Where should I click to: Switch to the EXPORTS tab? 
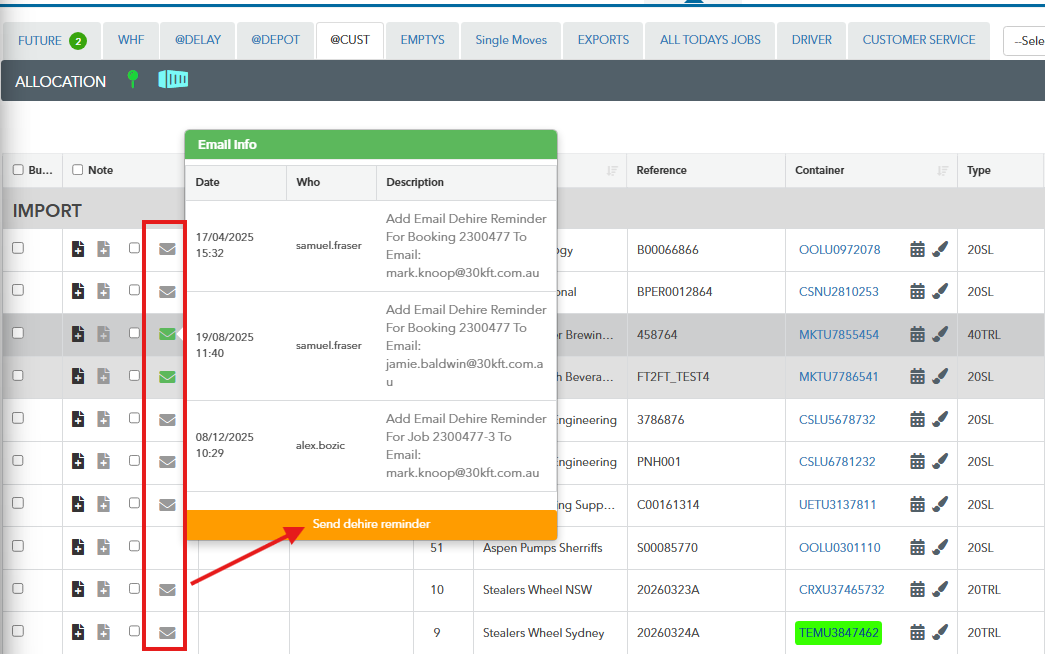(x=603, y=40)
